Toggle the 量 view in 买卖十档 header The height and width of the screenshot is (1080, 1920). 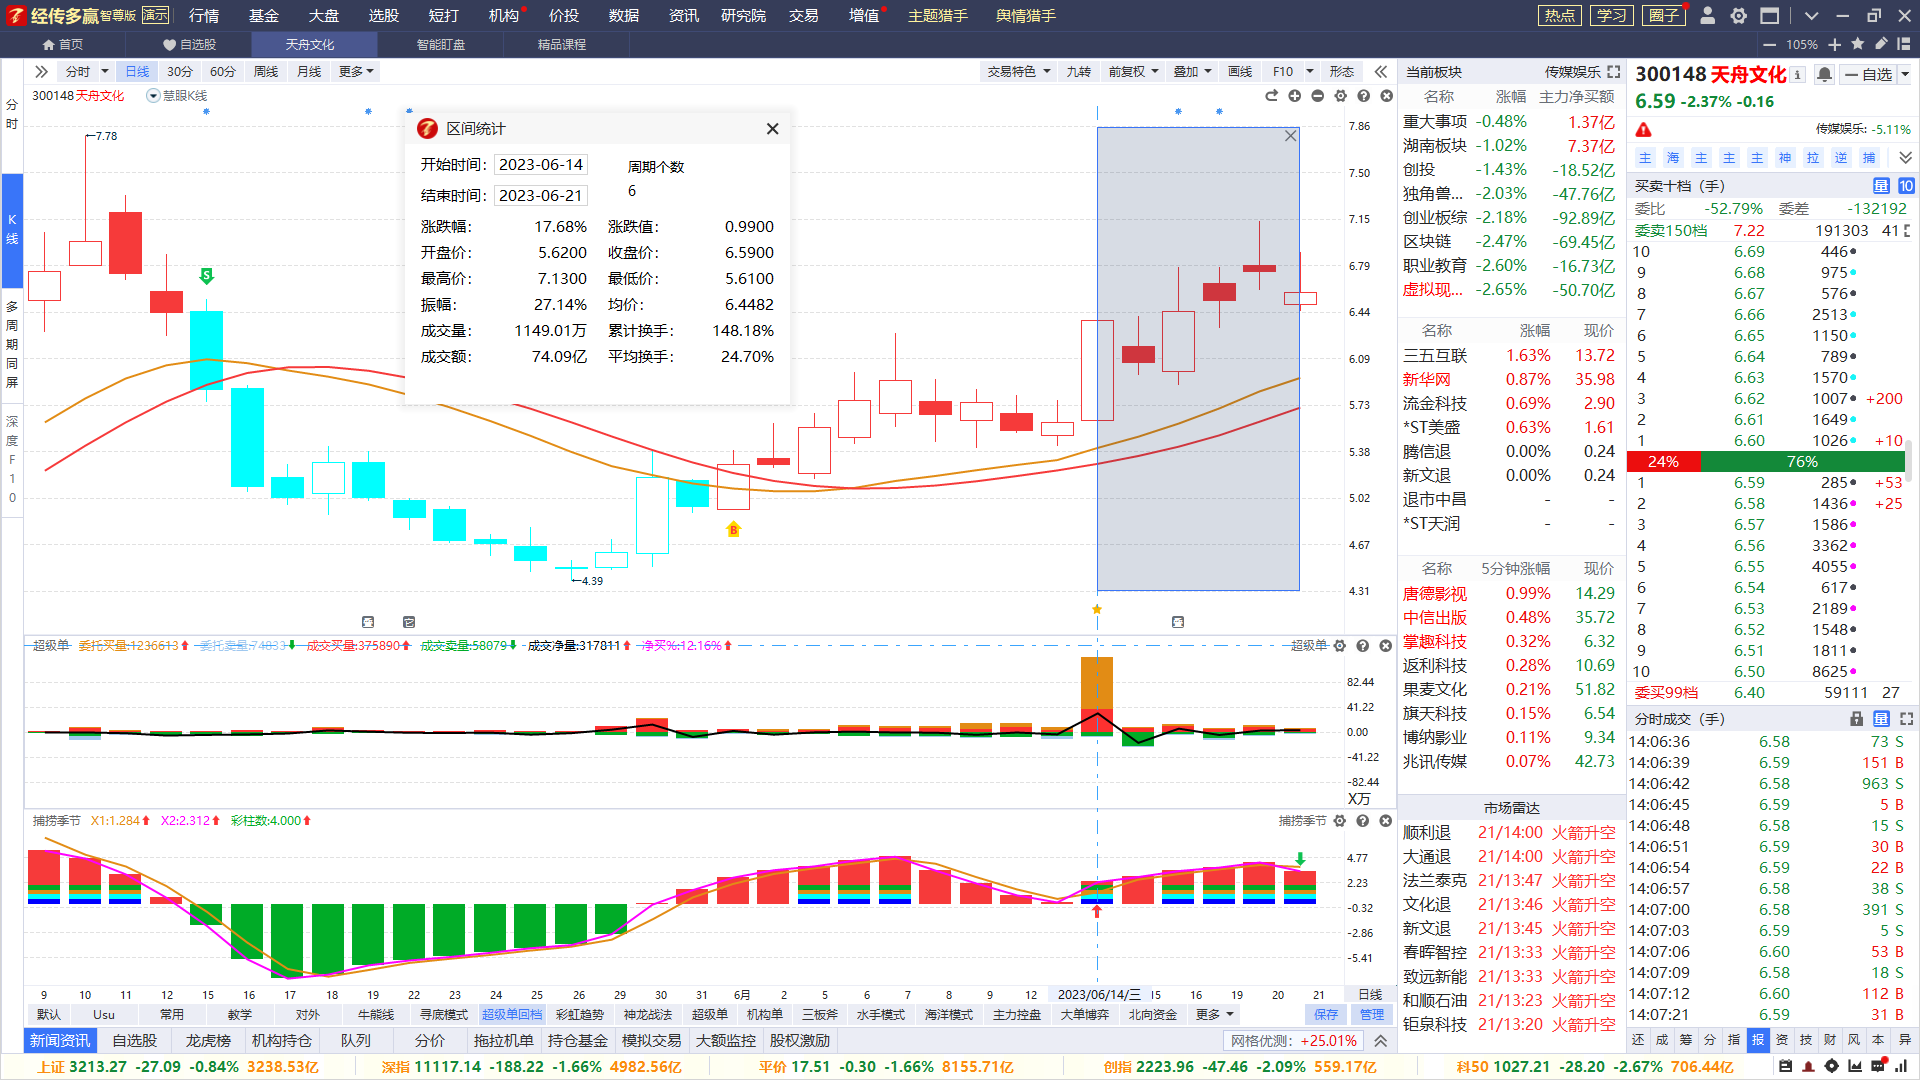coord(1881,186)
